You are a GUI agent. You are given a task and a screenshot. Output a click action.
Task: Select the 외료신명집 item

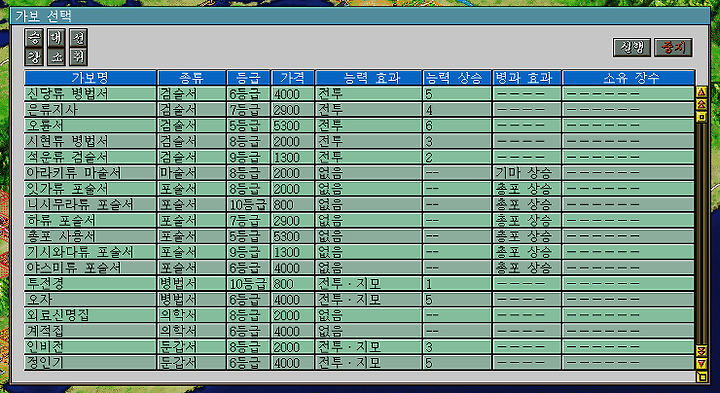359,315
